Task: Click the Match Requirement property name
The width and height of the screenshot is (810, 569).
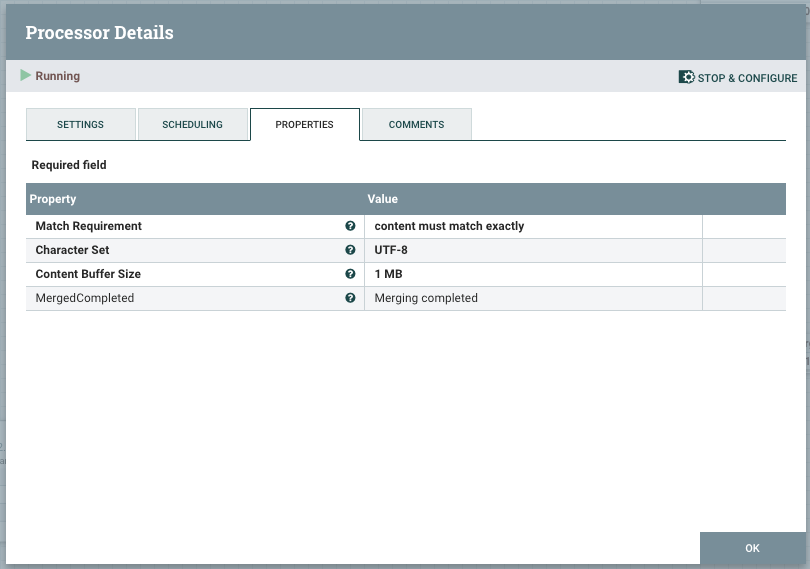Action: click(x=88, y=226)
